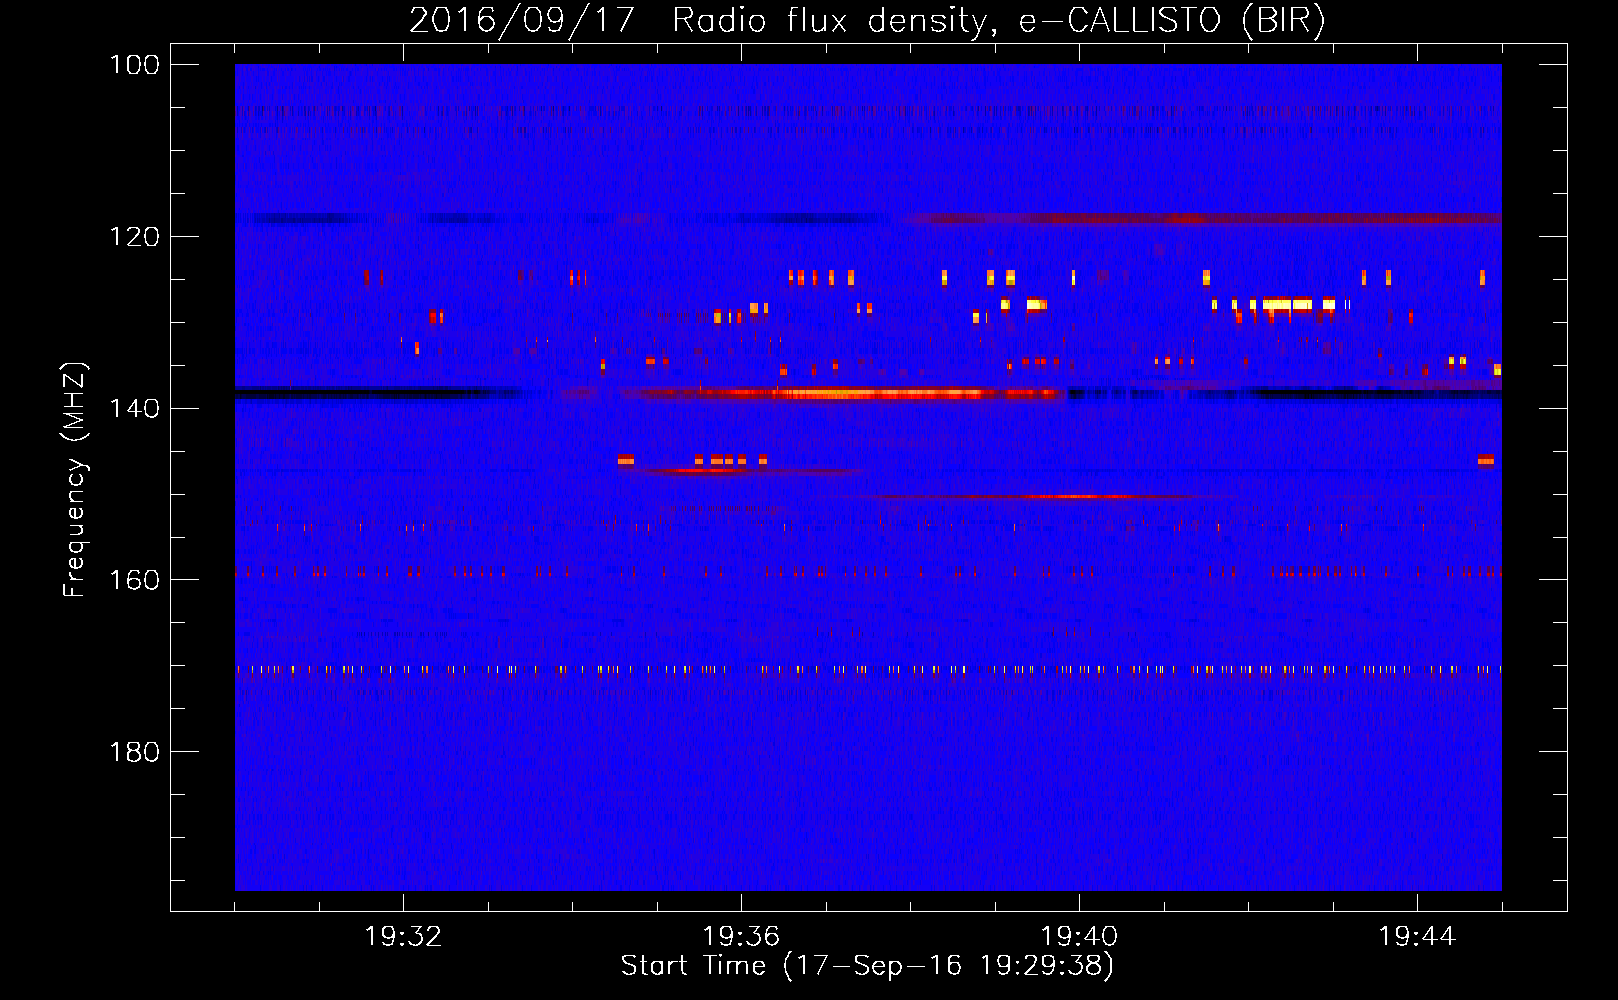Viewport: 1618px width, 1000px height.
Task: Click the frequency tick label "140"
Action: pyautogui.click(x=133, y=409)
